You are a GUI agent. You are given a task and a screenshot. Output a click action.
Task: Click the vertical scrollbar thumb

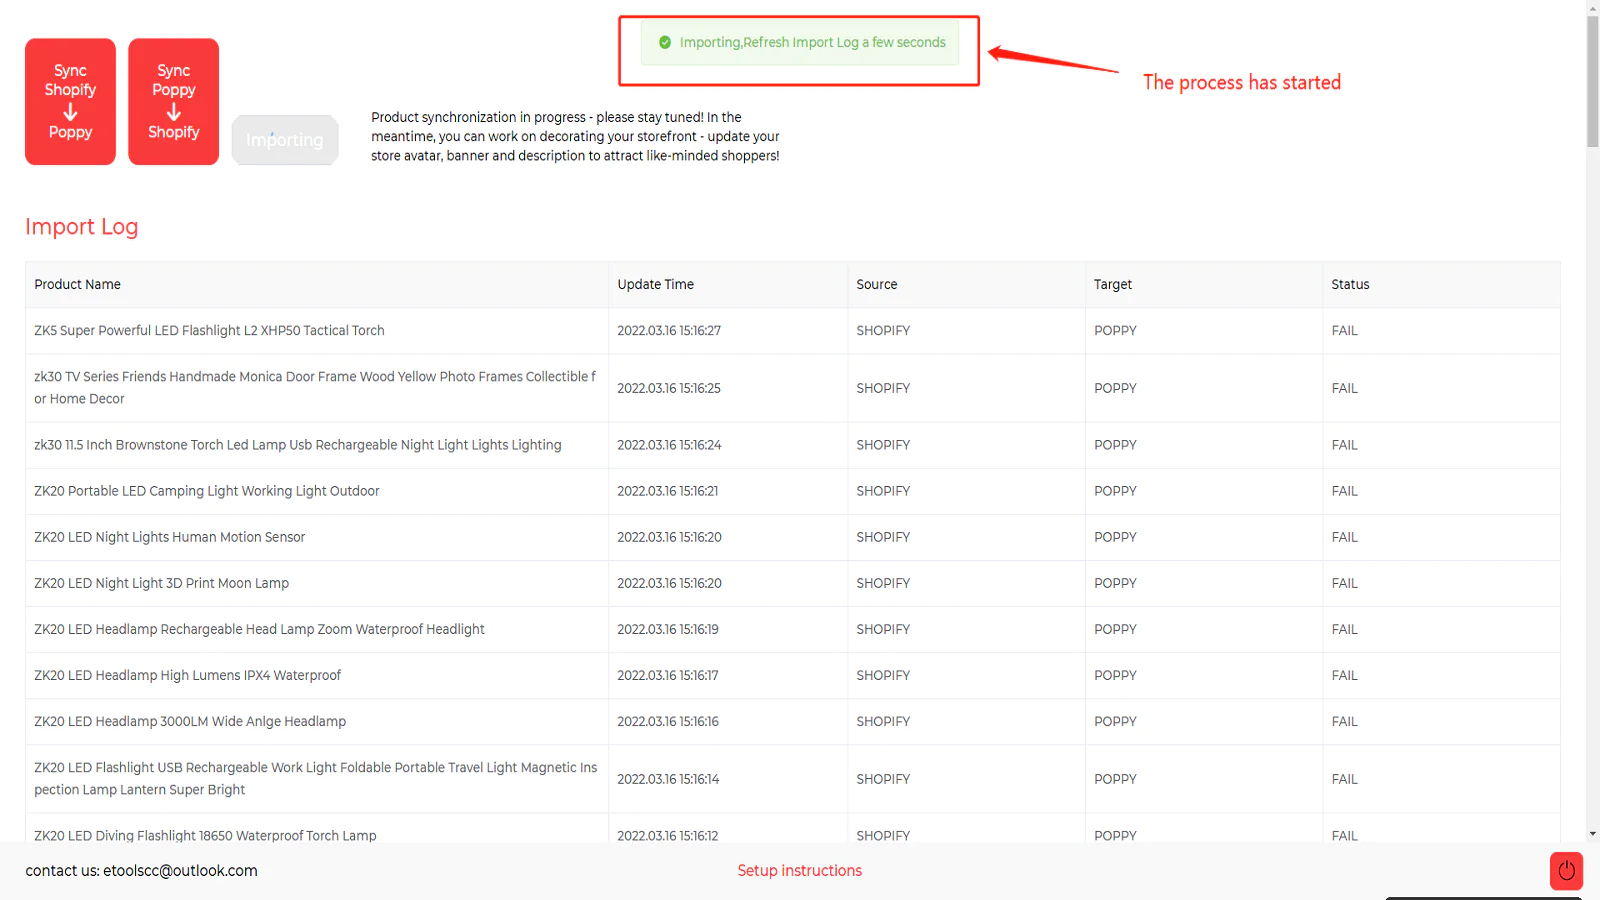(x=1592, y=82)
